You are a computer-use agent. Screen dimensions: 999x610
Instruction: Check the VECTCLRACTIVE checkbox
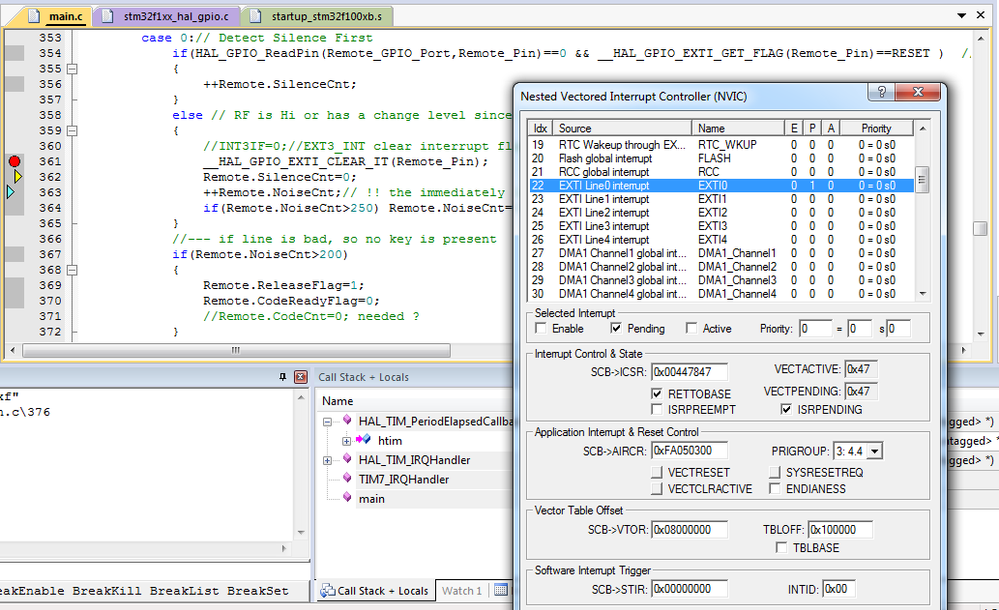[657, 489]
